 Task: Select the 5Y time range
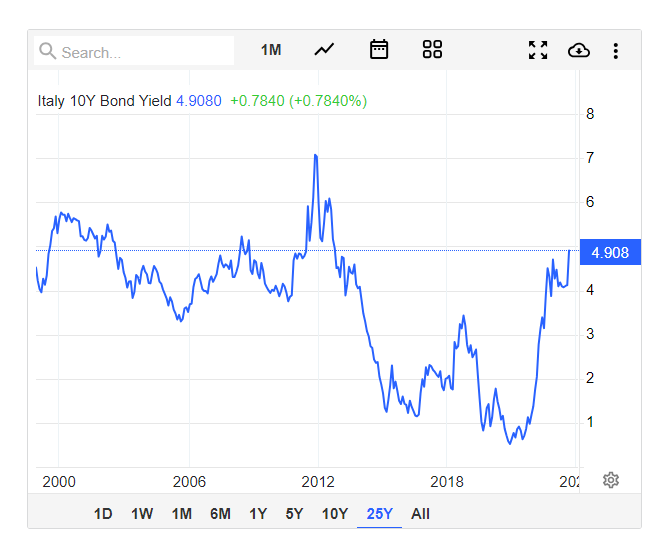(x=294, y=514)
